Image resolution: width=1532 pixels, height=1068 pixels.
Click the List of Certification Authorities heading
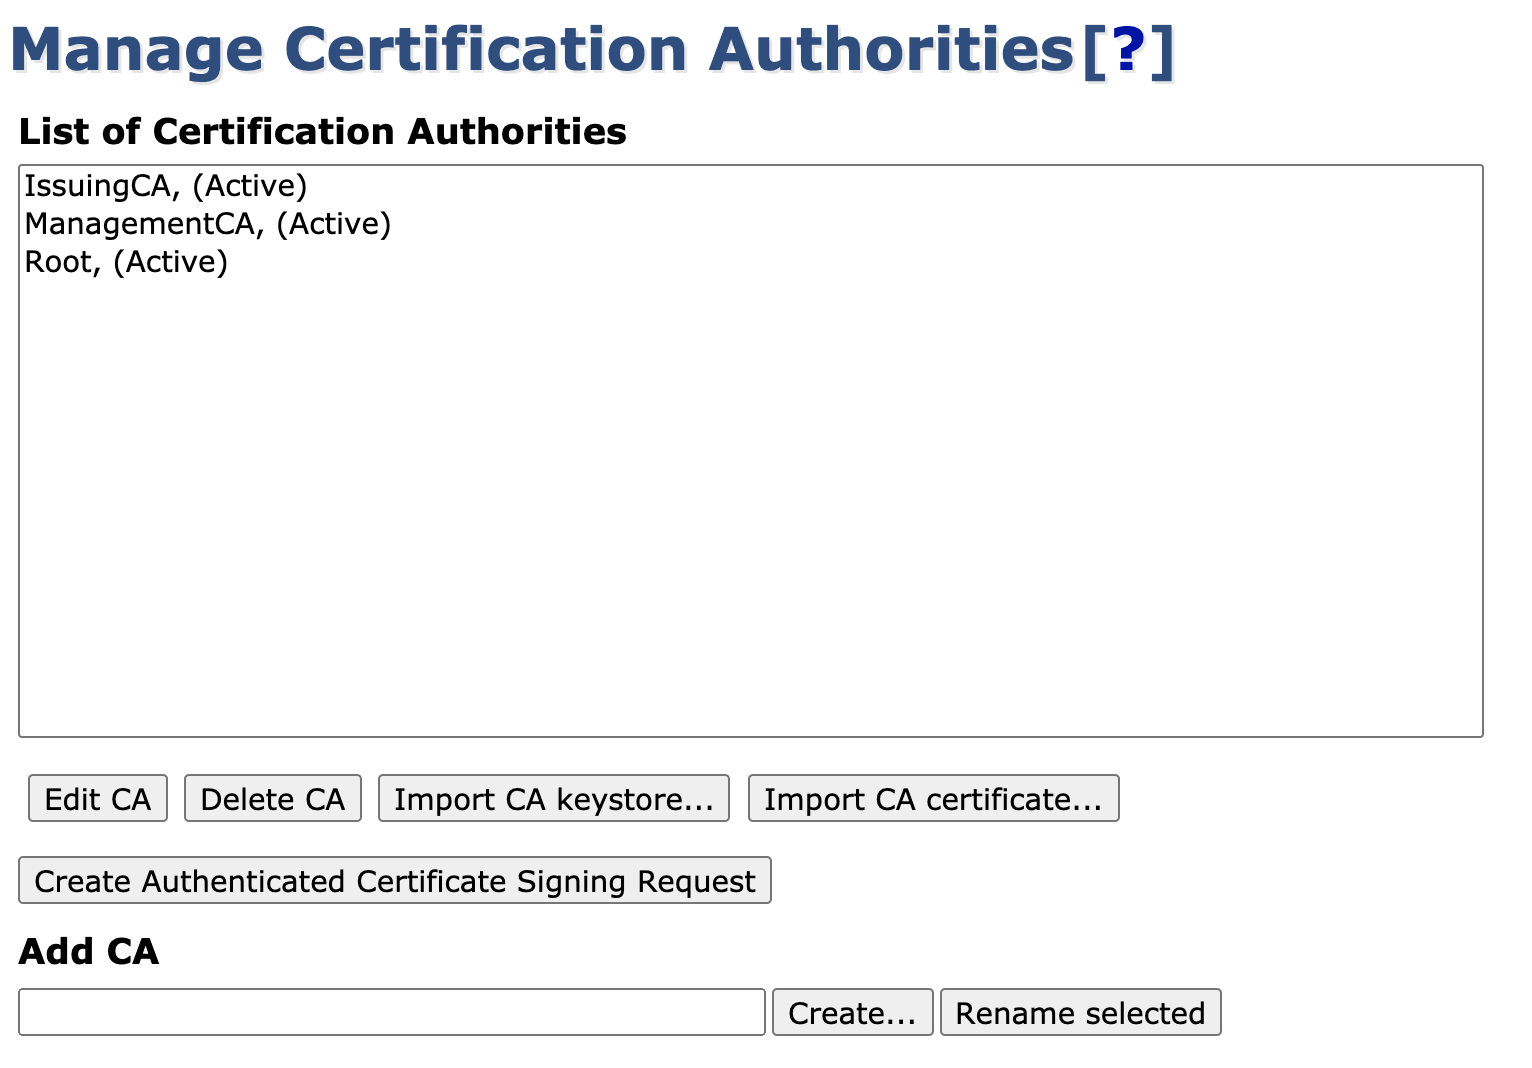click(x=322, y=132)
